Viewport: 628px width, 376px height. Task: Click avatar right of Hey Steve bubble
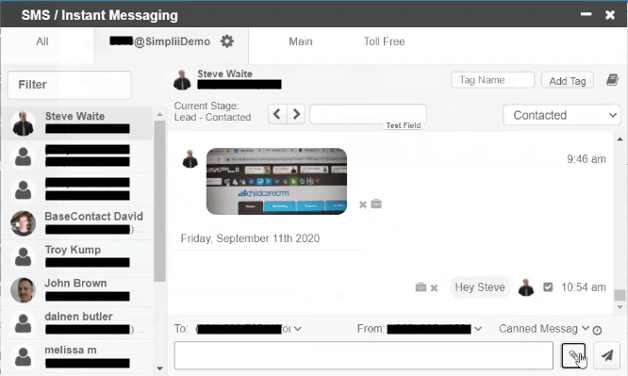(526, 287)
